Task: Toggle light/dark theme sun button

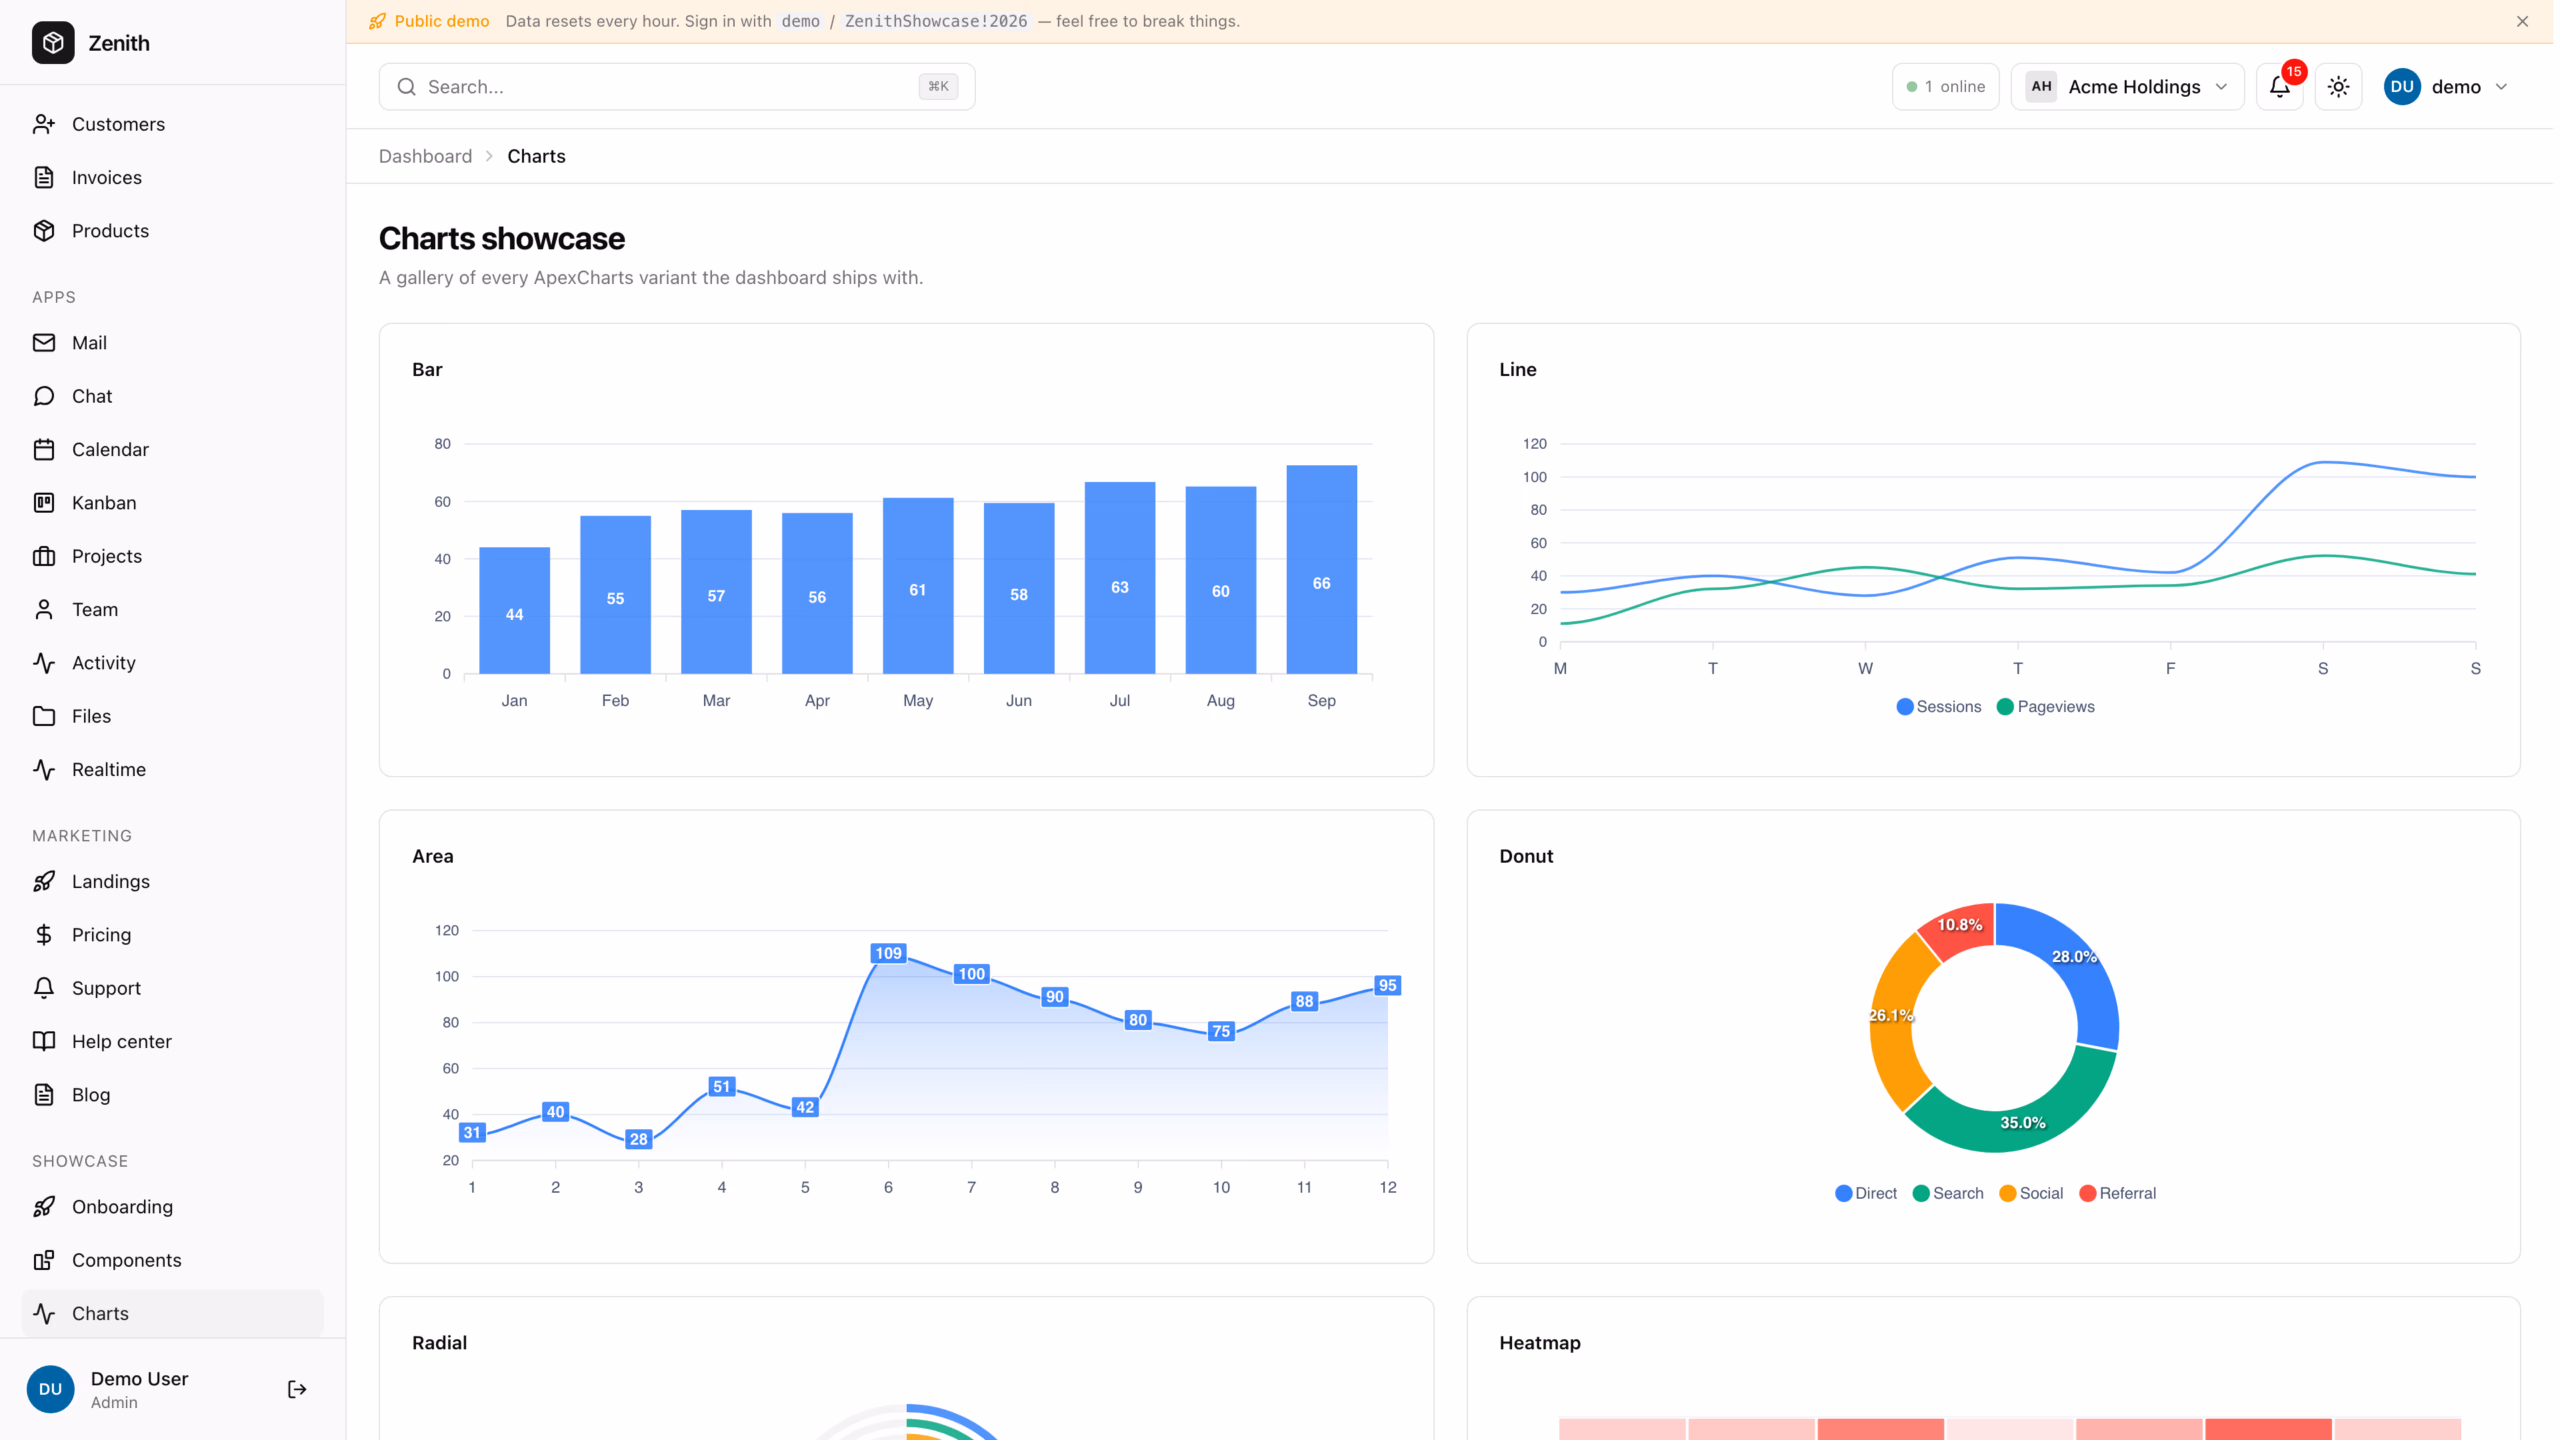Action: point(2338,87)
